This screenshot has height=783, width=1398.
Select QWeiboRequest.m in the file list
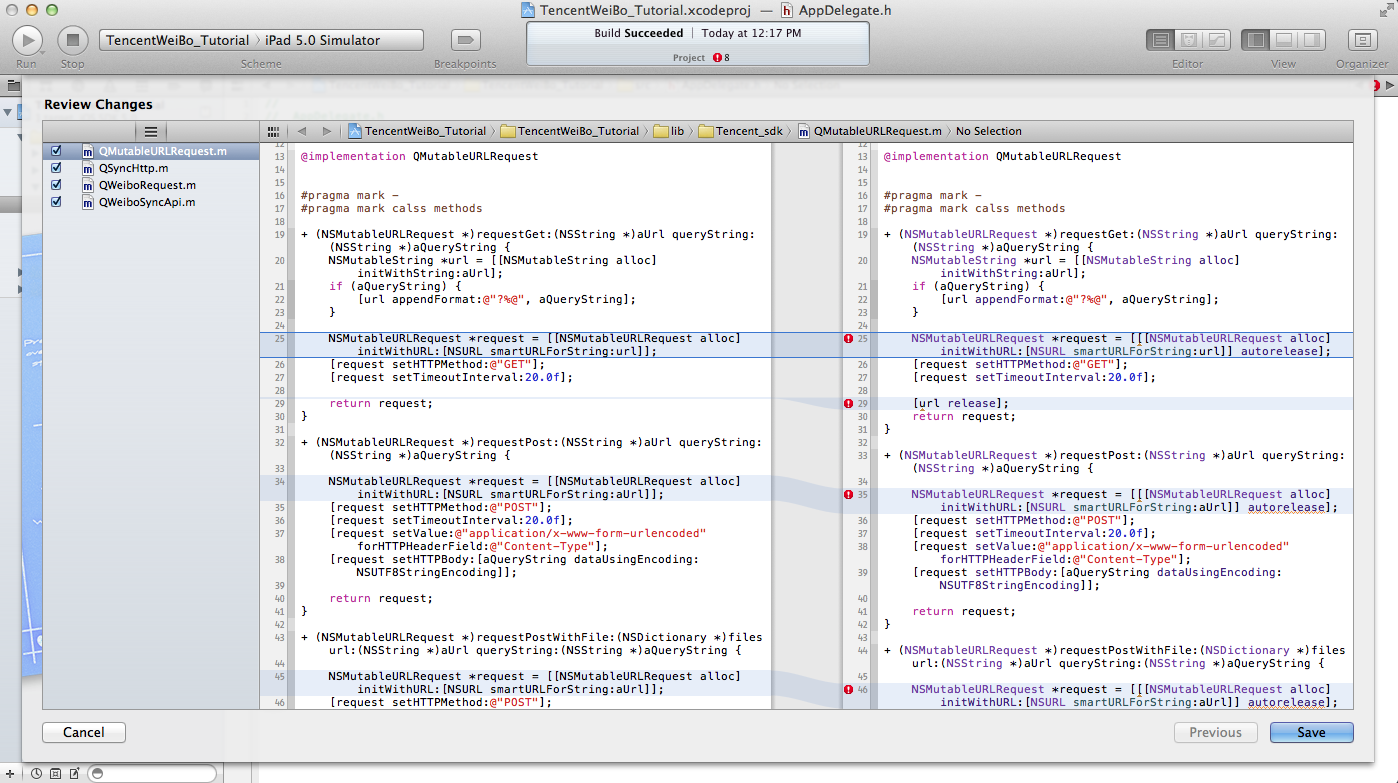(146, 185)
